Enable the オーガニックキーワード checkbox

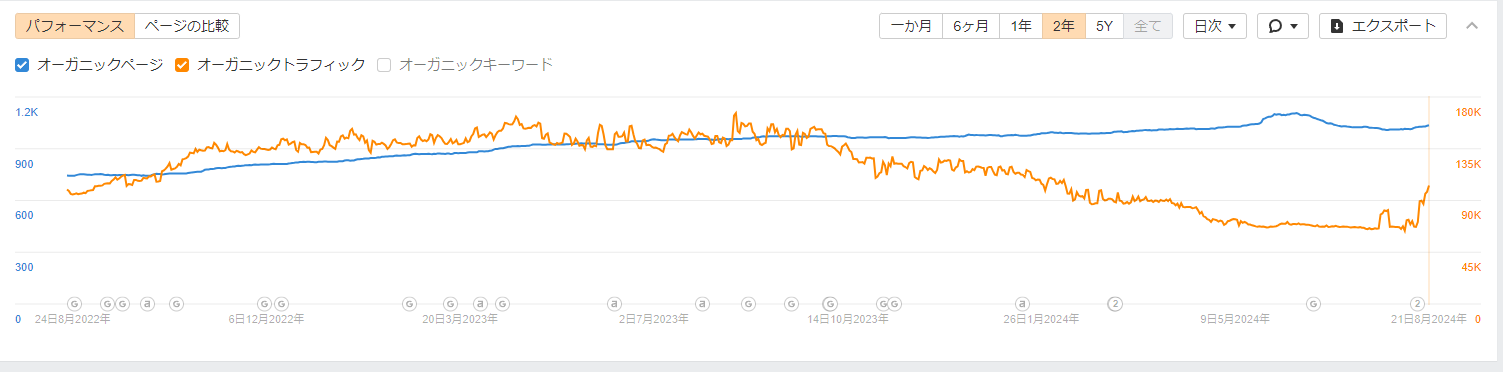point(384,65)
